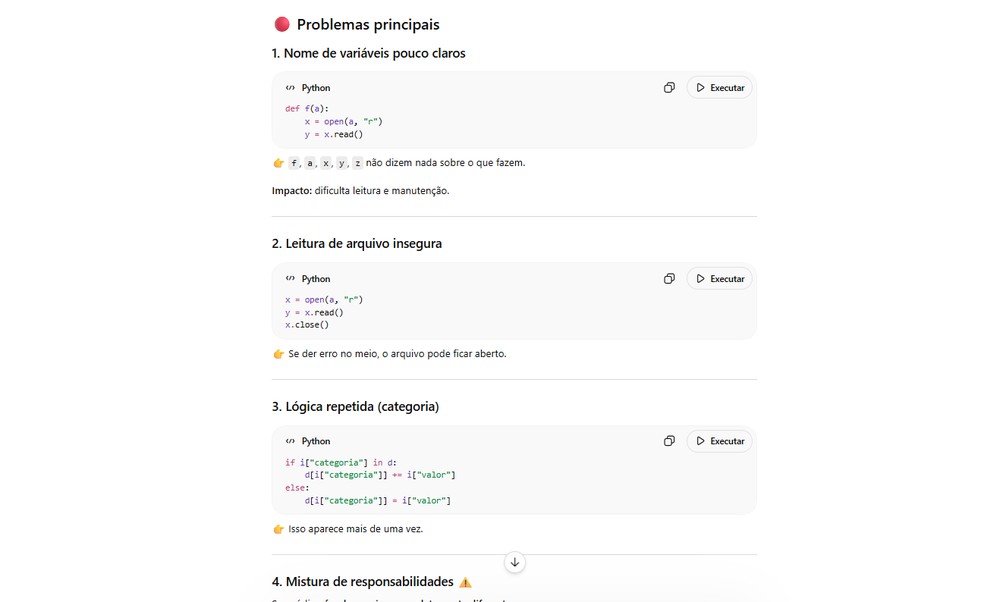Click the inline y code chip
This screenshot has width=984, height=602.
coord(342,162)
